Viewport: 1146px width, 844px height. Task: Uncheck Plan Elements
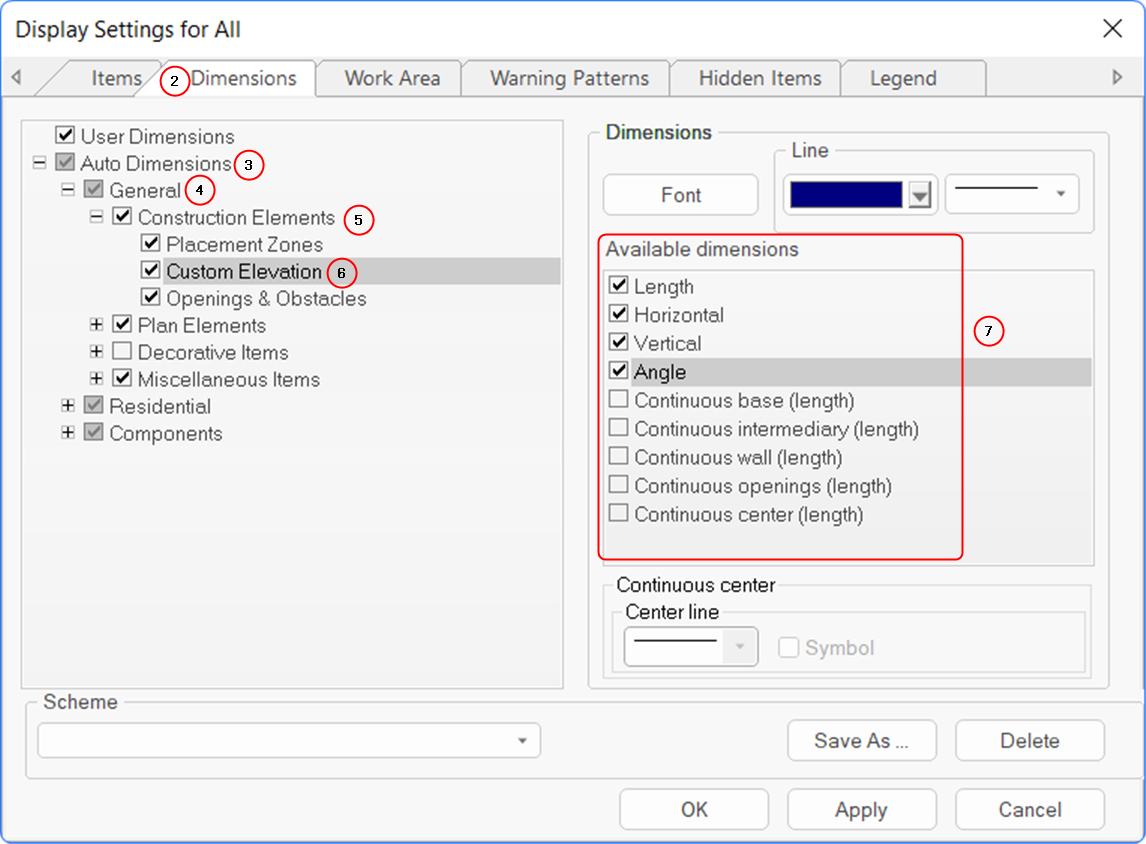pos(122,324)
